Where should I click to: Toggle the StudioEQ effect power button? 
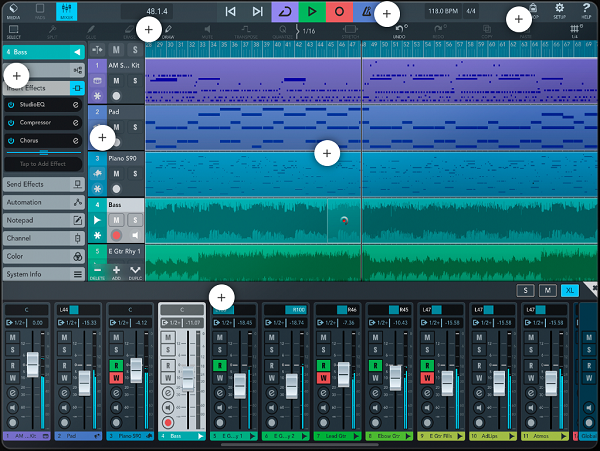click(x=11, y=104)
